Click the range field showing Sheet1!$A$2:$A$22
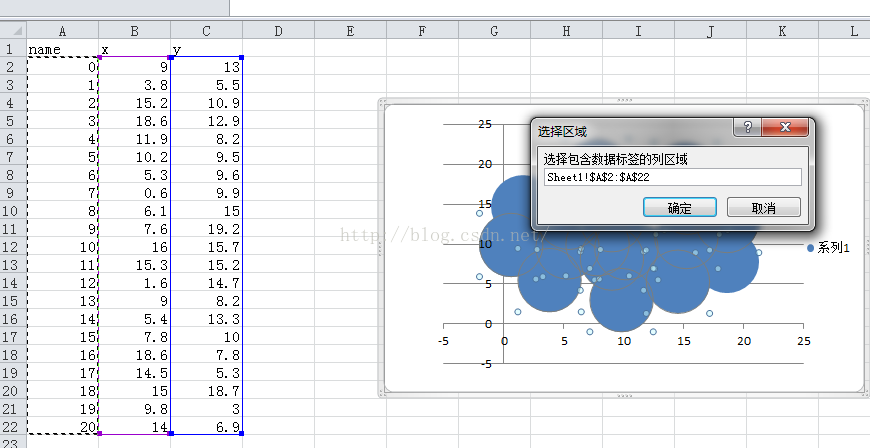 672,177
